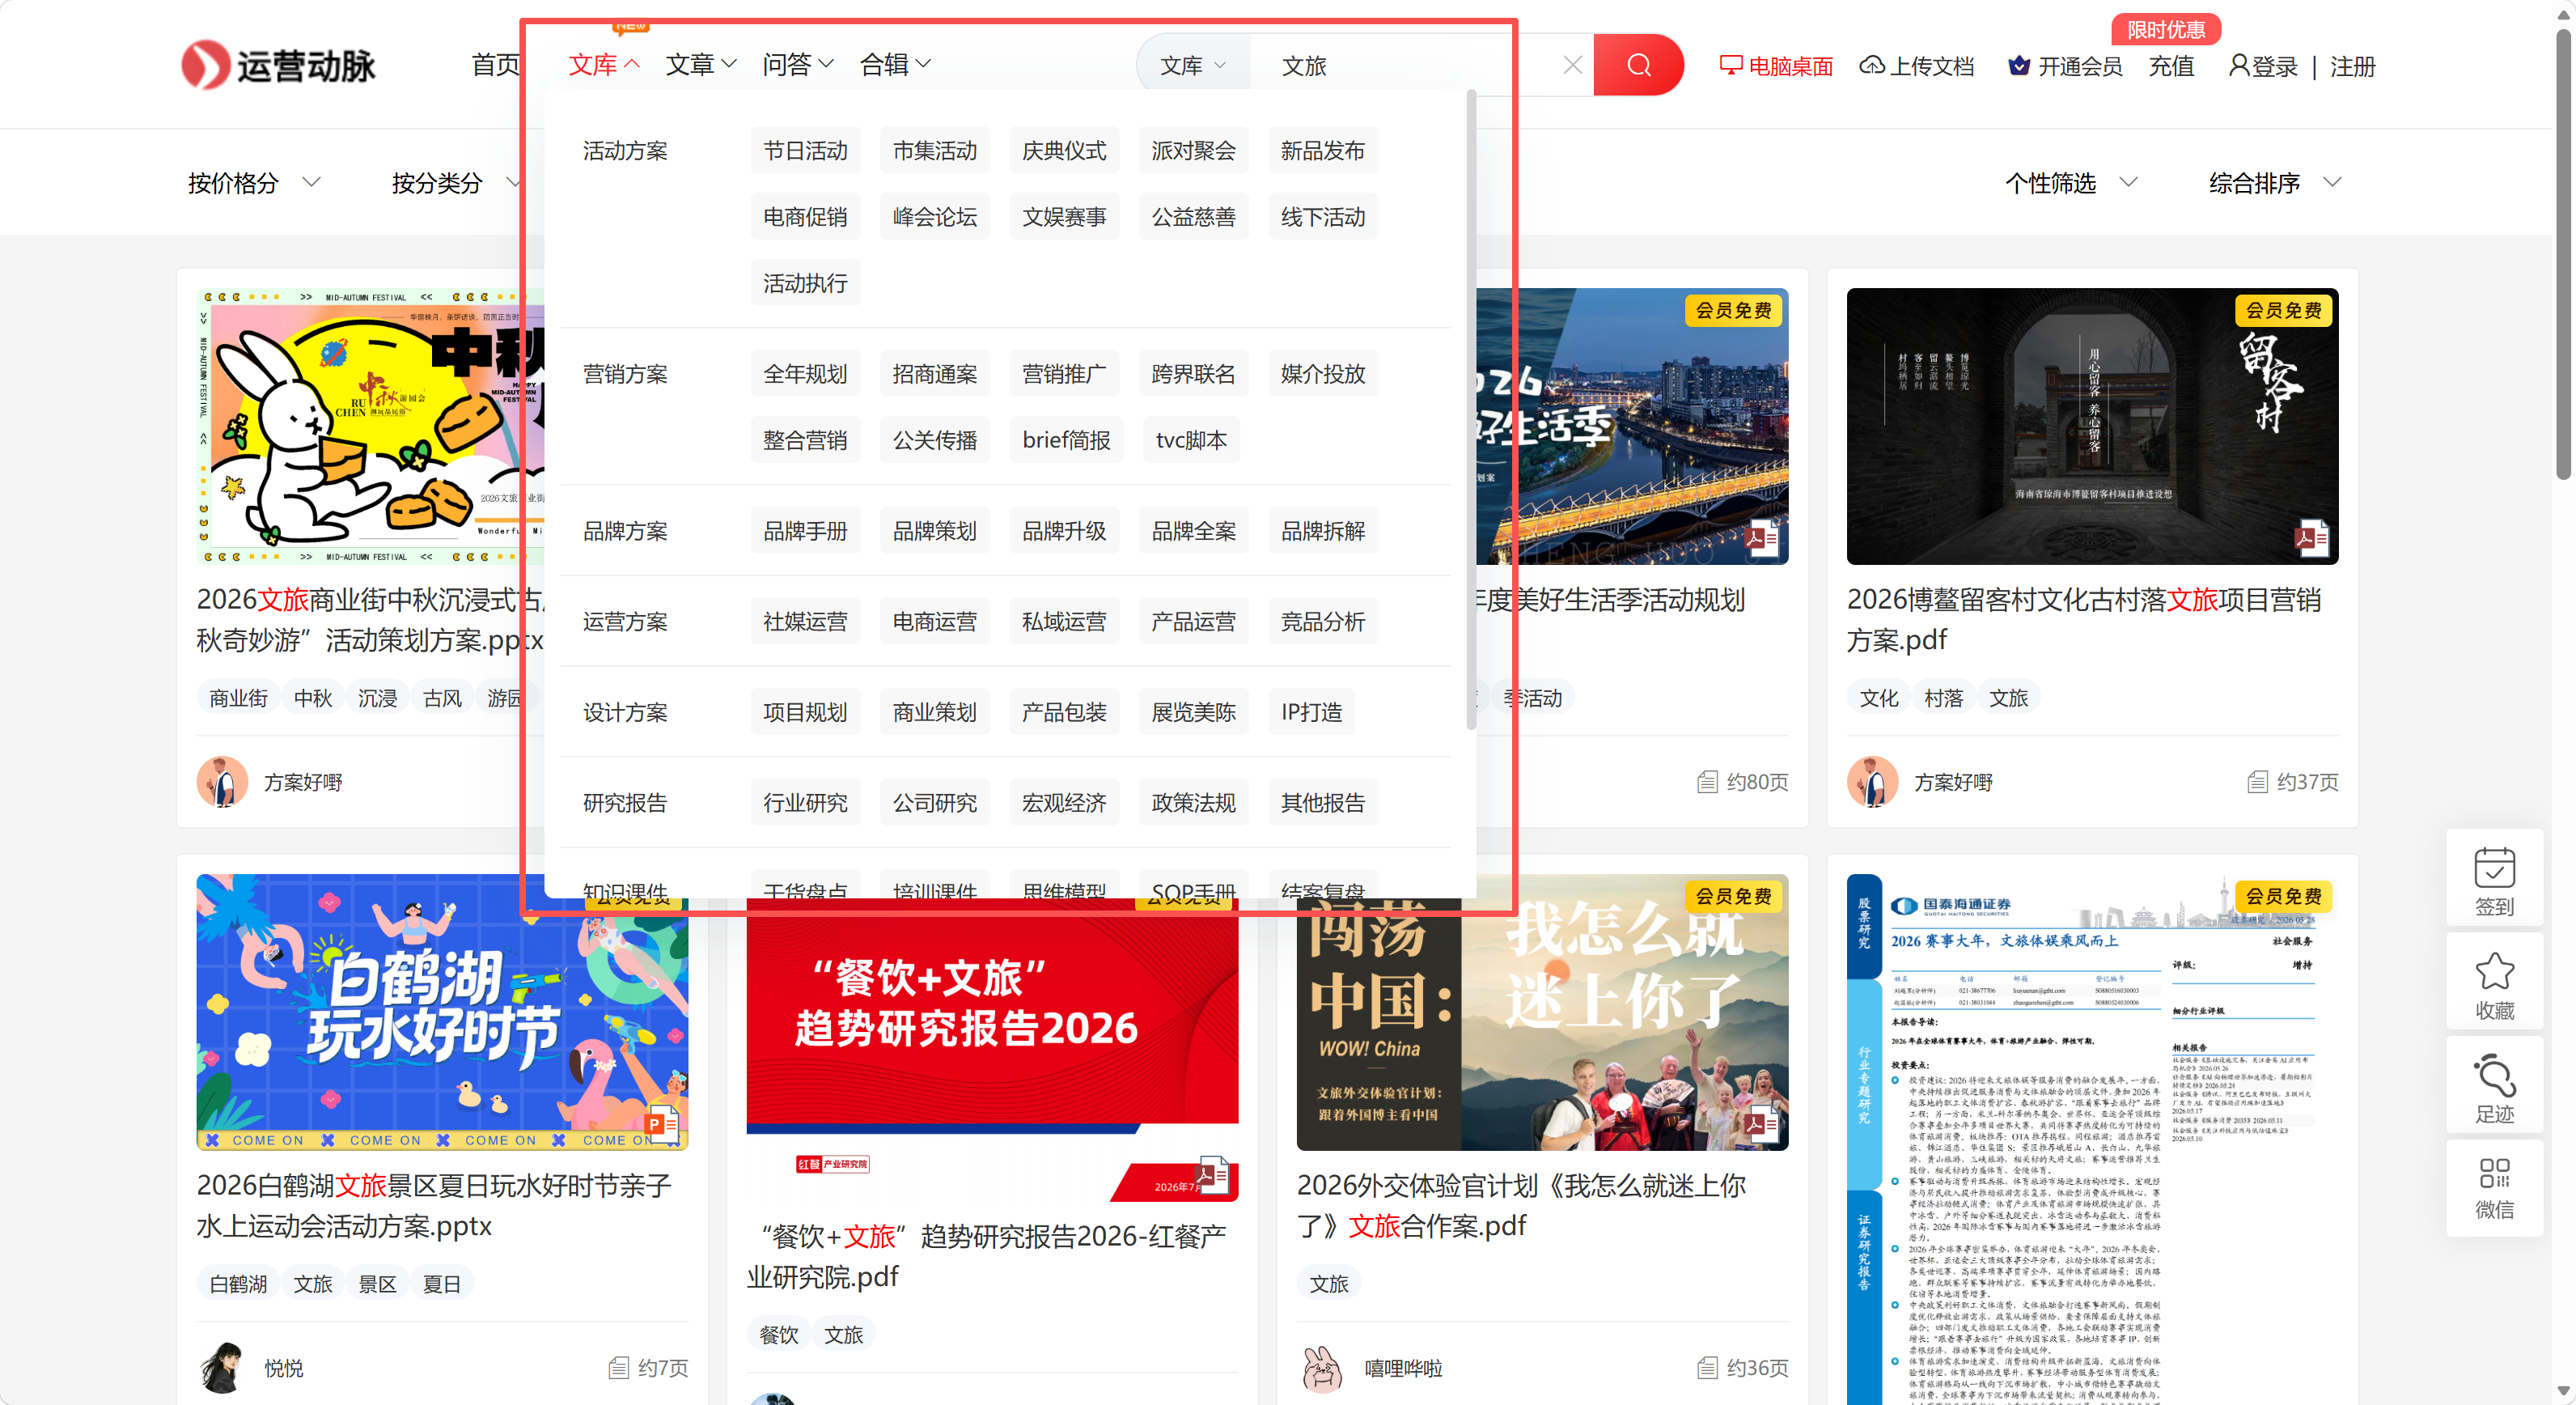2576x1405 pixels.
Task: Open the 2026博鳌留客村 document title
Action: click(2083, 619)
